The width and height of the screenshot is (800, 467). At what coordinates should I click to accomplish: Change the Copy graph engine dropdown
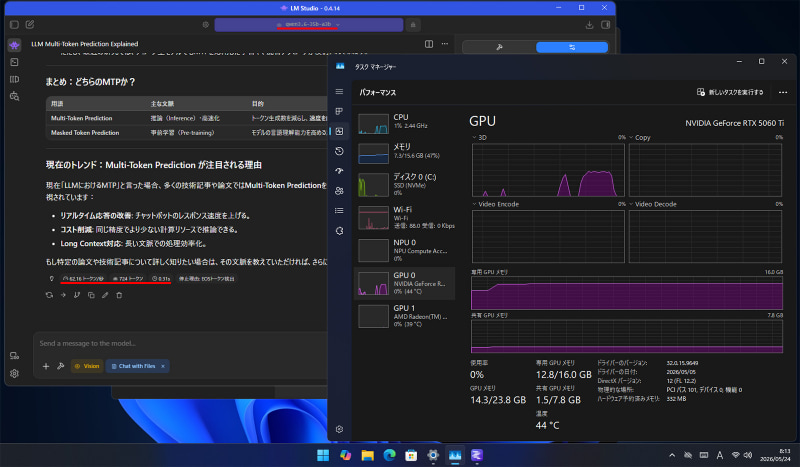(x=640, y=137)
